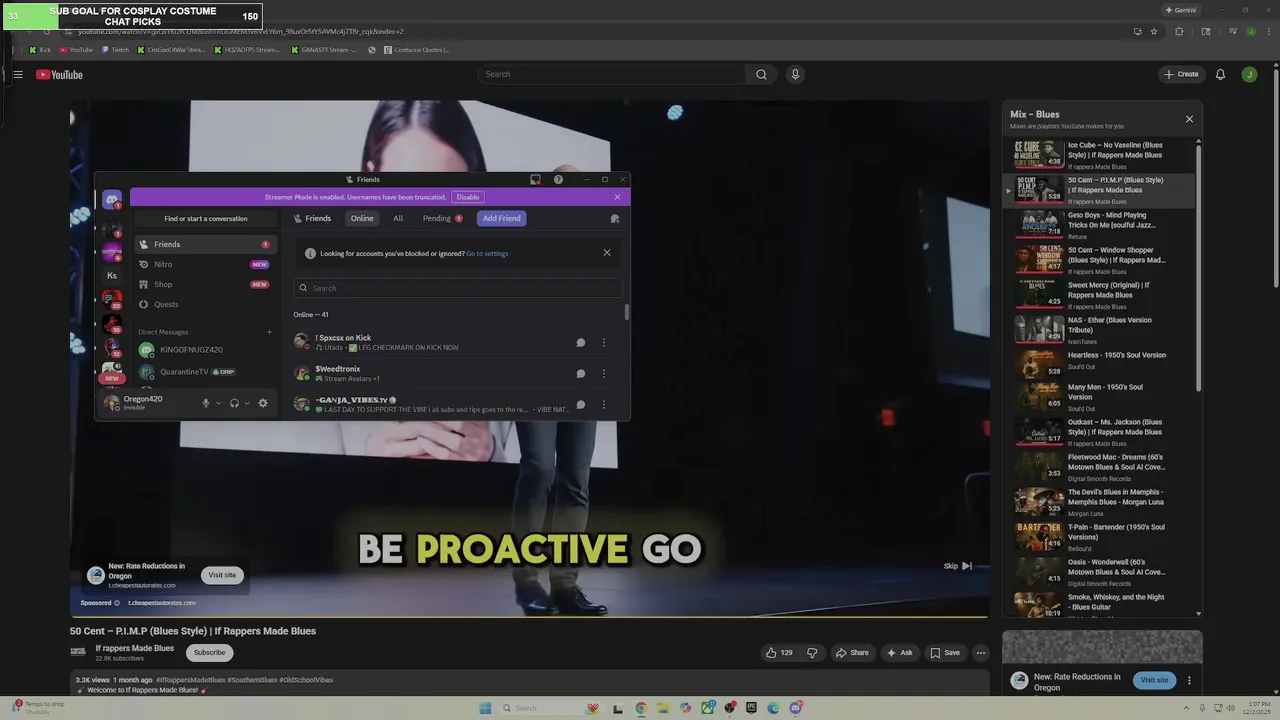The height and width of the screenshot is (720, 1280).
Task: Focus the Discord friends Search field
Action: 458,288
